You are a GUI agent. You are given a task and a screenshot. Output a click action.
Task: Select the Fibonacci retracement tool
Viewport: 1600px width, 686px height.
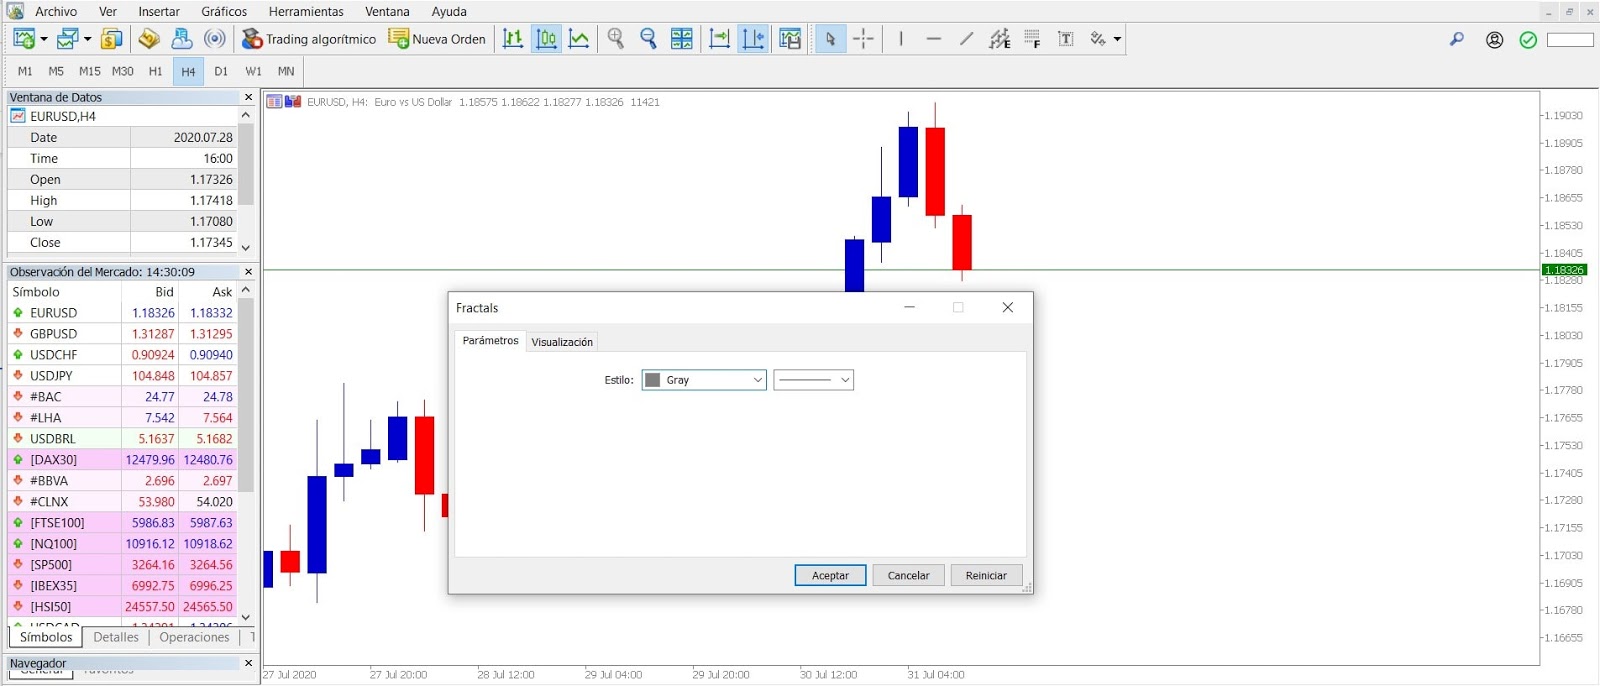tap(1033, 39)
